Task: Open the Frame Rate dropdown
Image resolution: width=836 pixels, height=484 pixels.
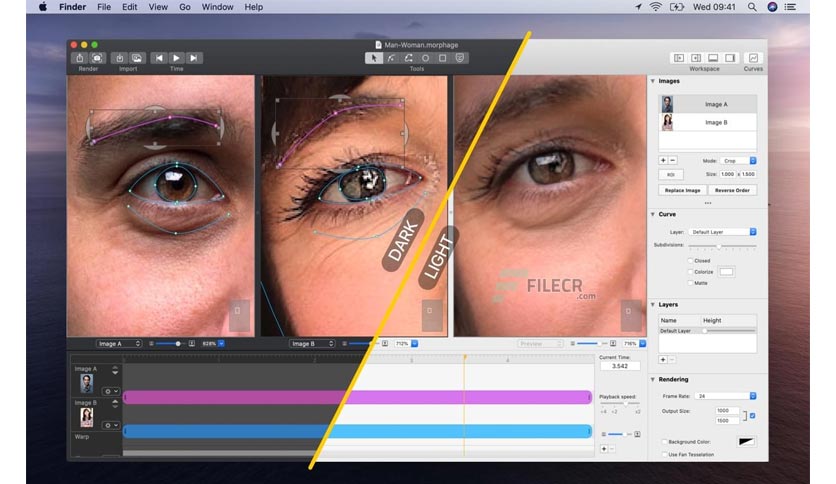Action: (726, 396)
